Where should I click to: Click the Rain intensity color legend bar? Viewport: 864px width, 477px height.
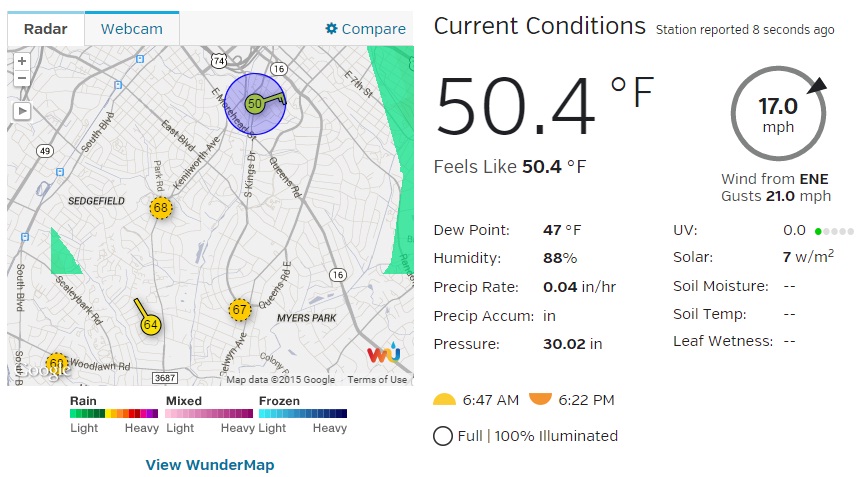coord(114,414)
